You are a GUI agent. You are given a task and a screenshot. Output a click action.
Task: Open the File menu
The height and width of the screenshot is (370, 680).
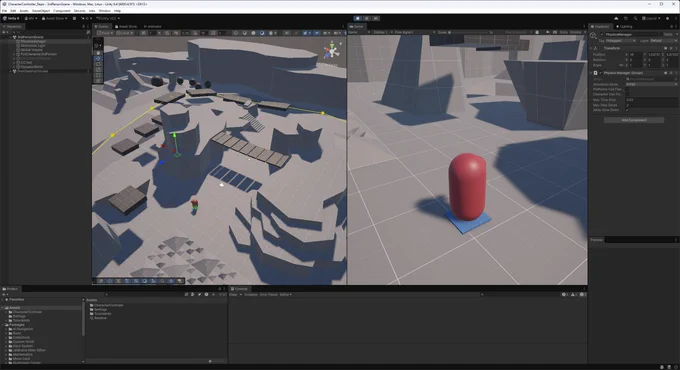click(4, 10)
